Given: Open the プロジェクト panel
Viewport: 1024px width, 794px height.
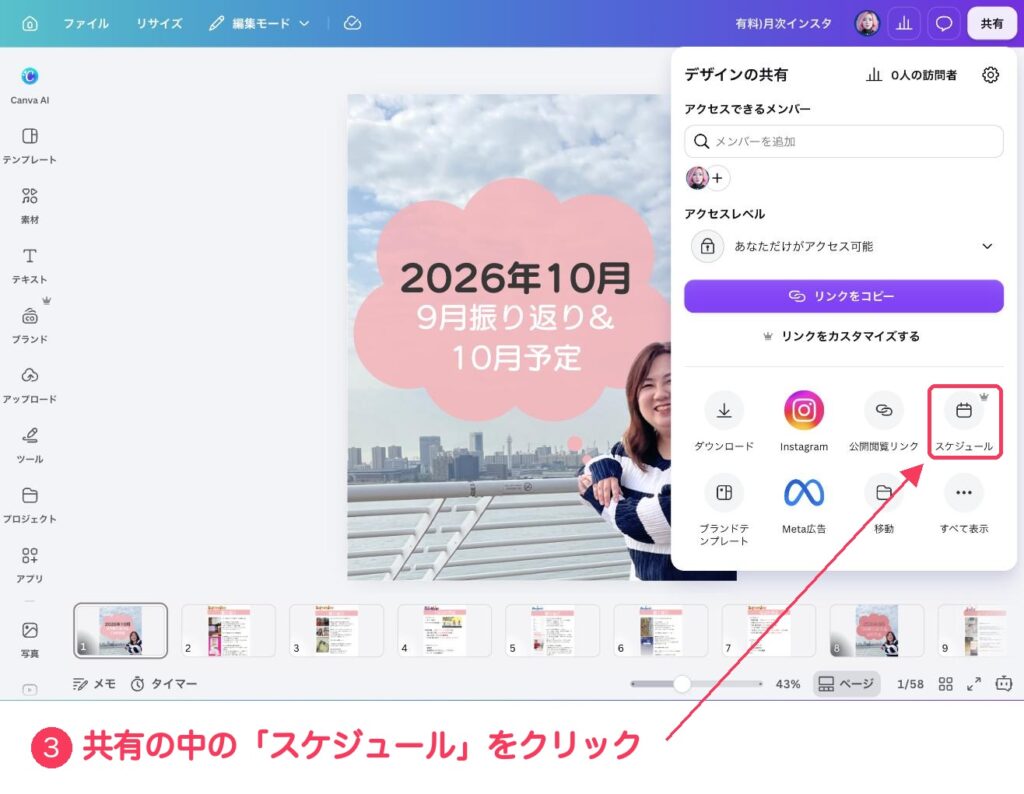Looking at the screenshot, I should (29, 505).
